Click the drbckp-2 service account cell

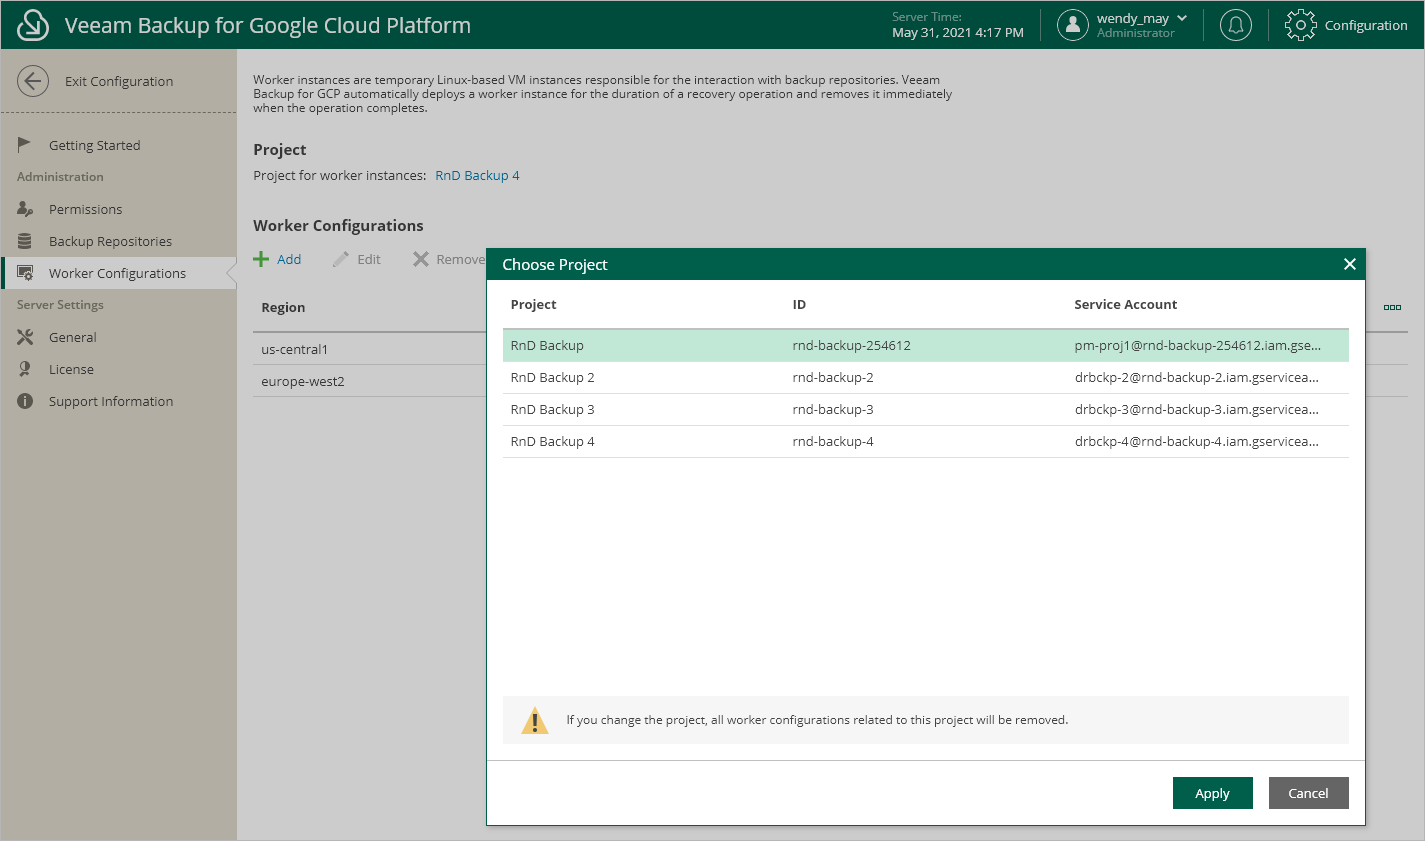coord(1197,377)
